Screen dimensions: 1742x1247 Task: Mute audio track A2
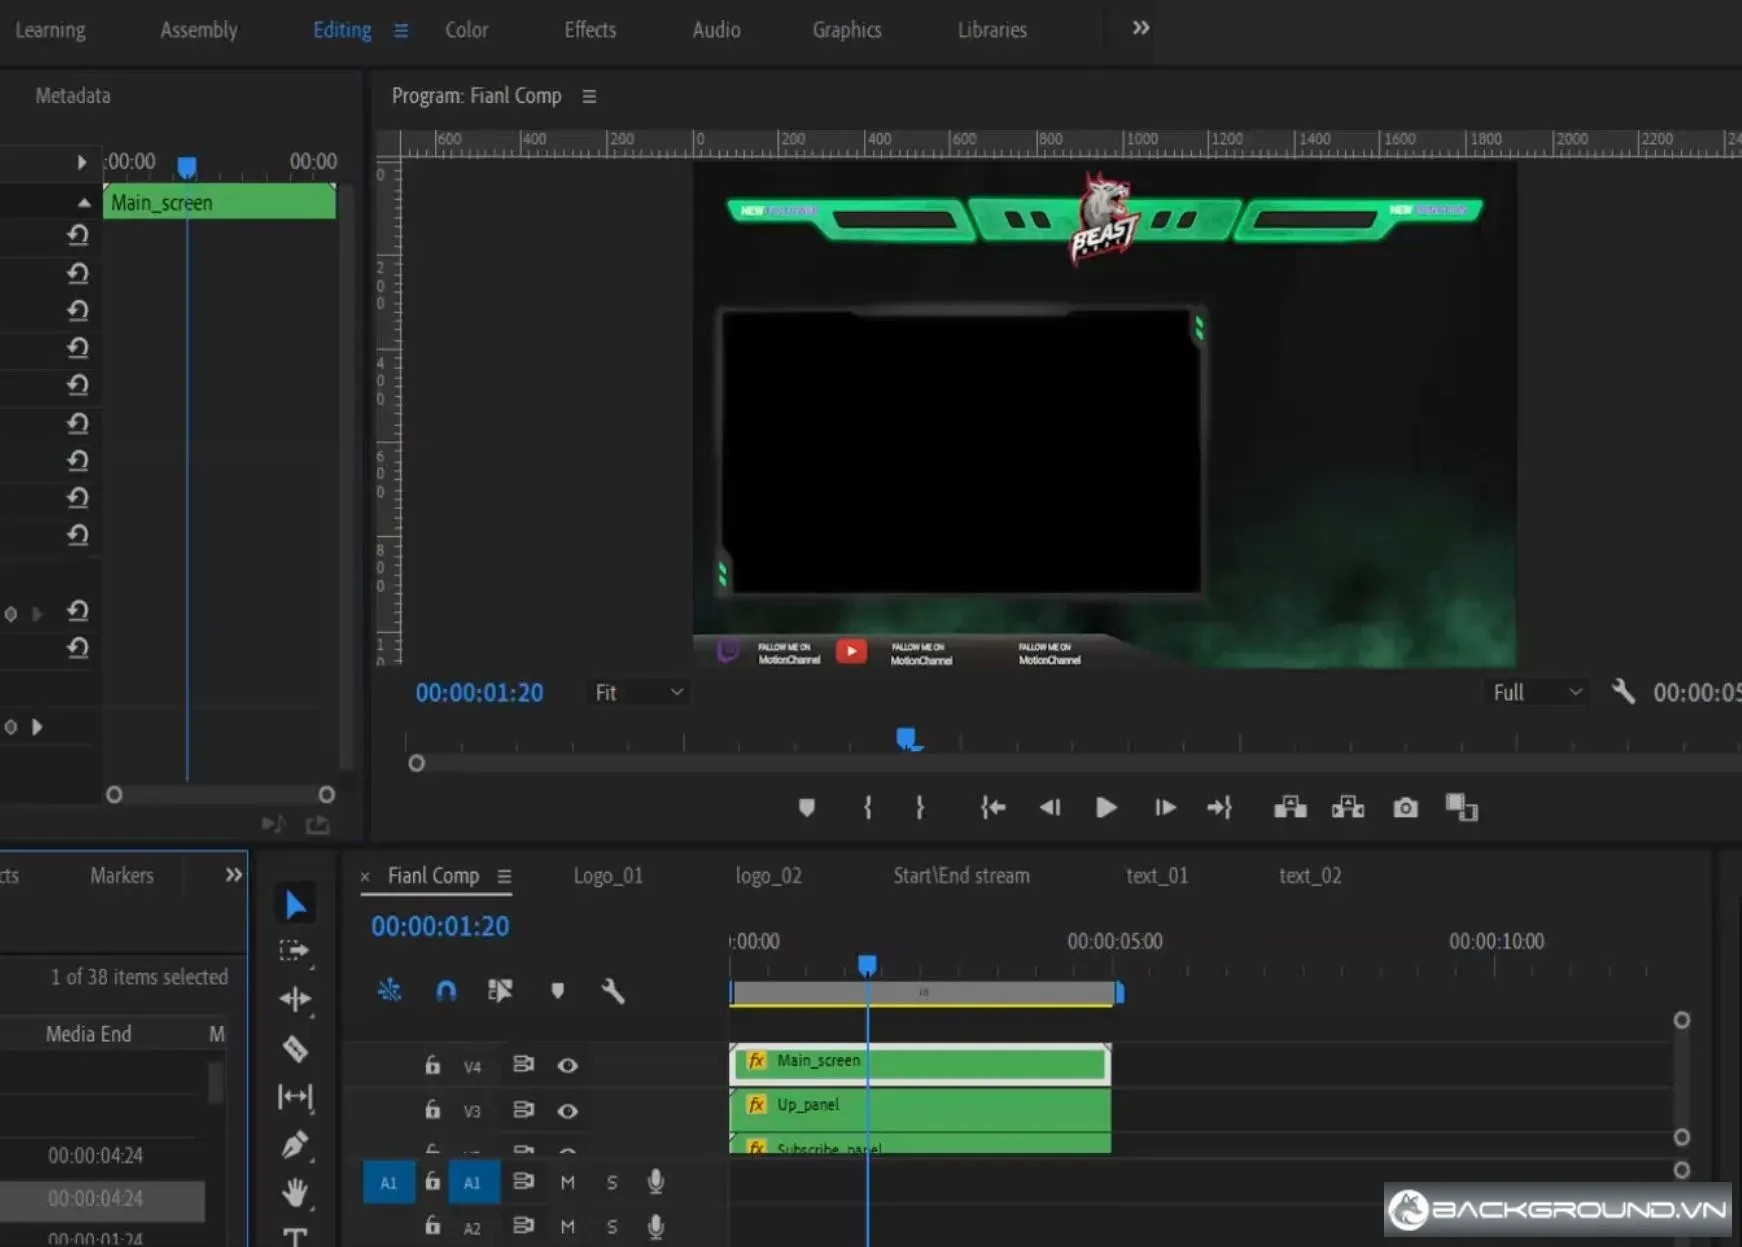point(567,1226)
